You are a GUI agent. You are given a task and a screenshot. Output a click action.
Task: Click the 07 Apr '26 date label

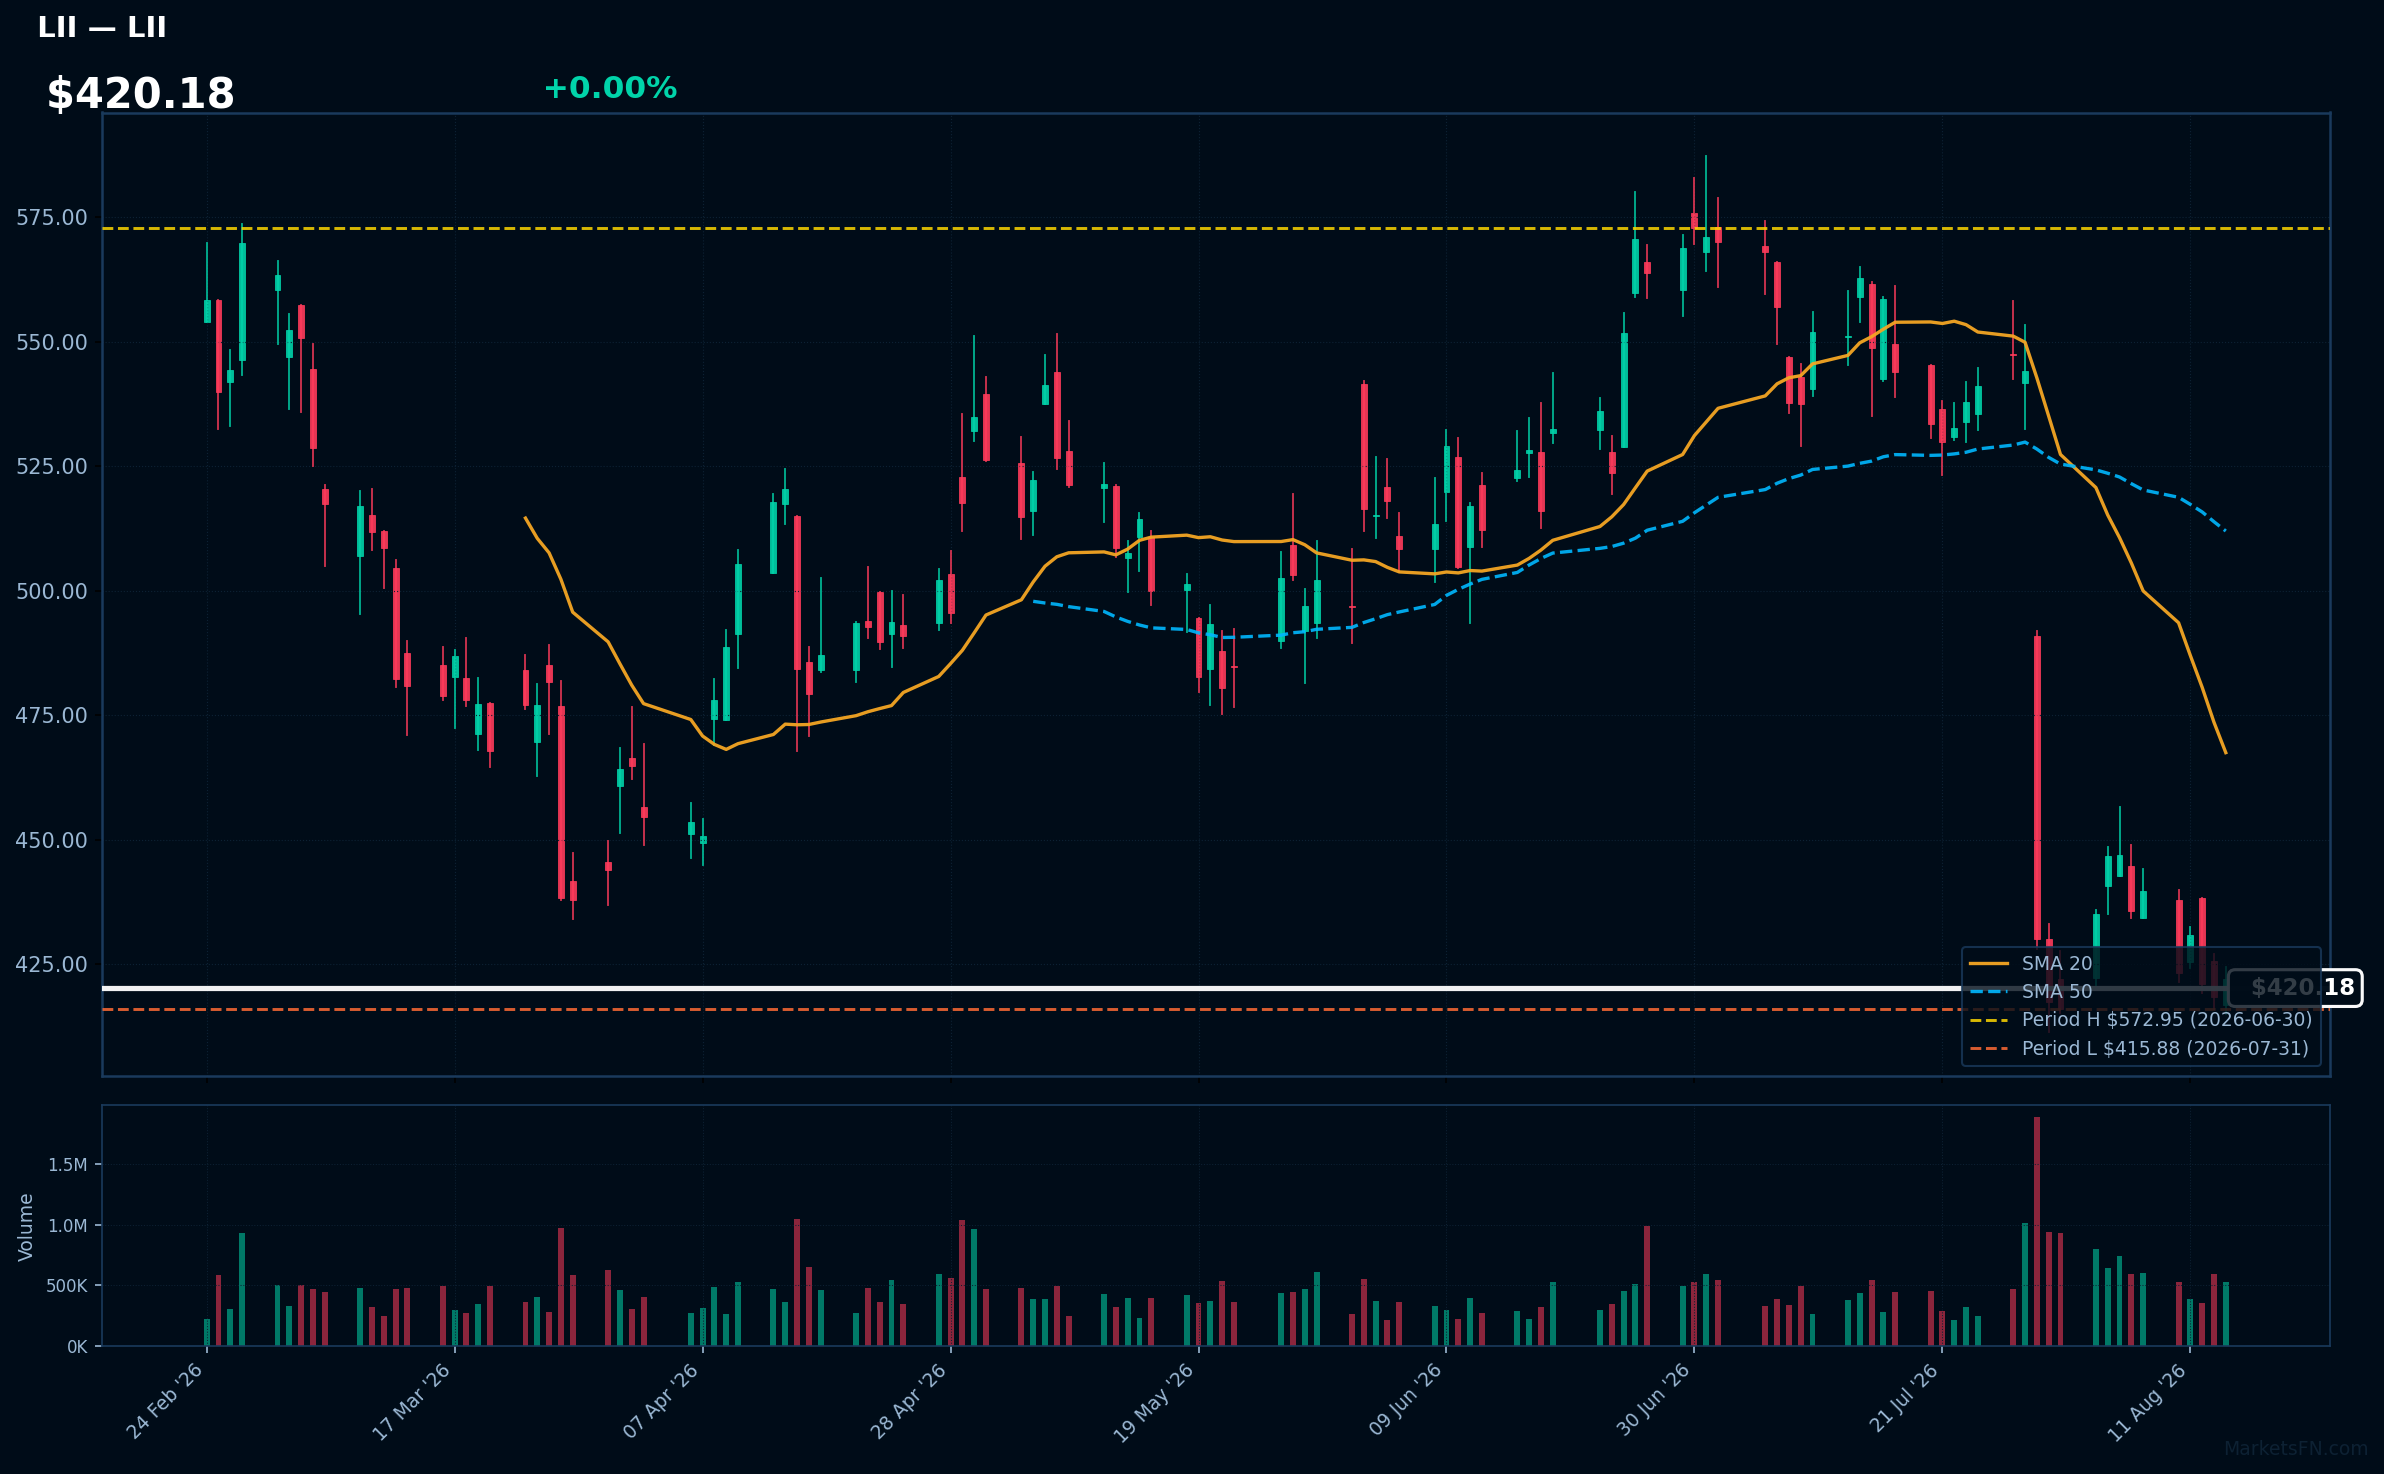point(660,1401)
